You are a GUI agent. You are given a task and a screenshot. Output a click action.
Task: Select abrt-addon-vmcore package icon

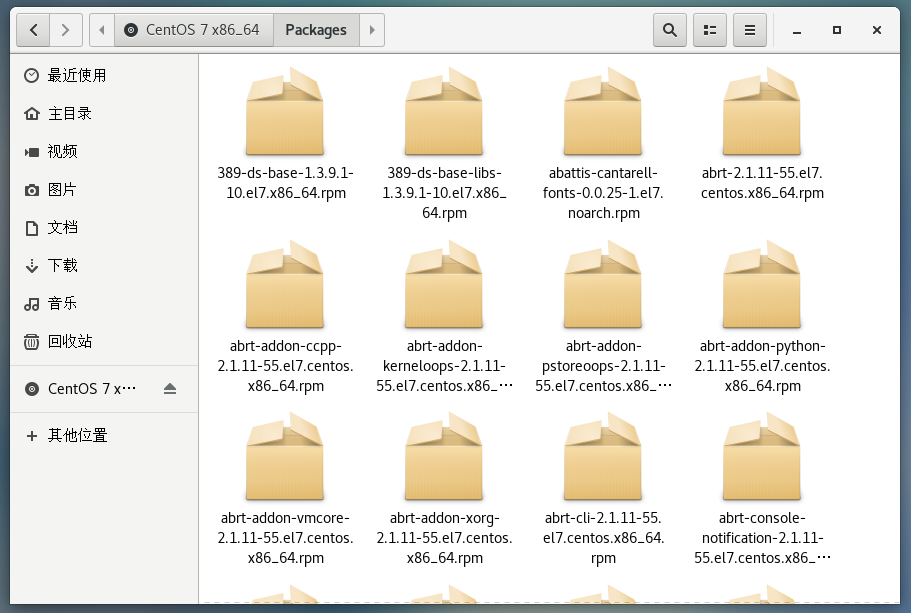point(285,456)
